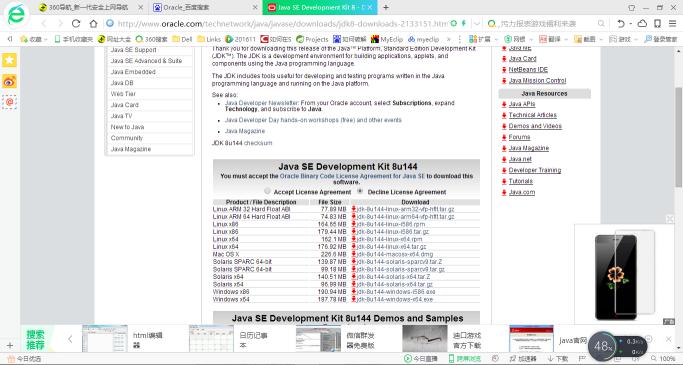The image size is (683, 365).
Task: Open a new tab with the plus button
Action: (386, 7)
